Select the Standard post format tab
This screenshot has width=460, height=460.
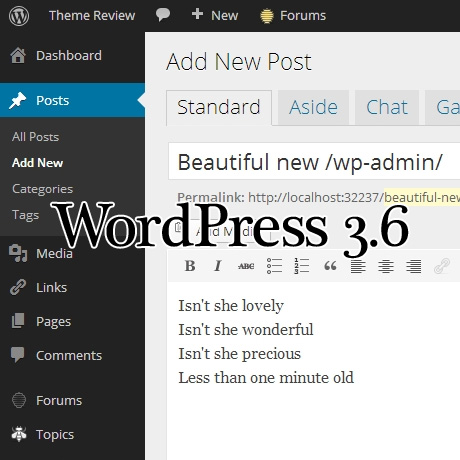219,108
